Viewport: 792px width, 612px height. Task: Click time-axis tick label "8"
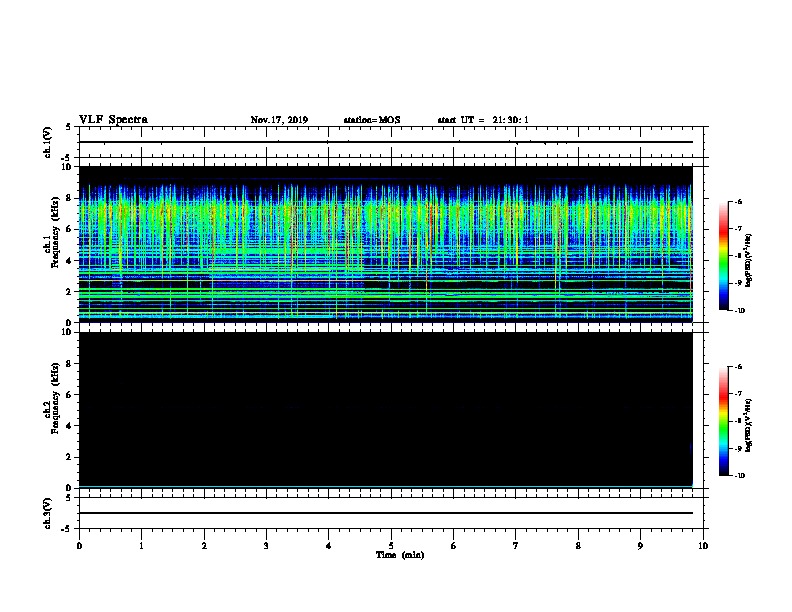click(x=578, y=546)
